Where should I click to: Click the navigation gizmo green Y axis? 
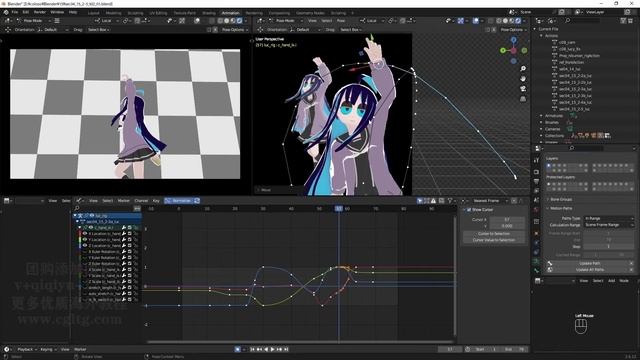(503, 50)
